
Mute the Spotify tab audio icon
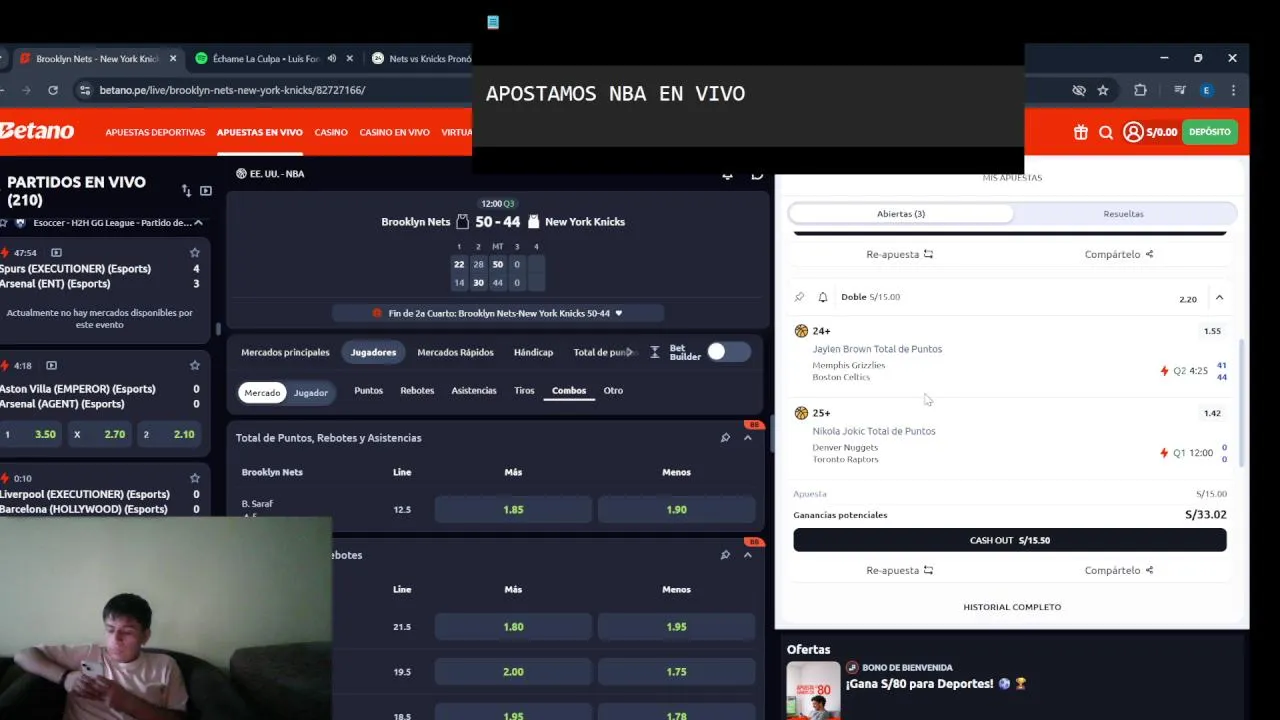[331, 59]
